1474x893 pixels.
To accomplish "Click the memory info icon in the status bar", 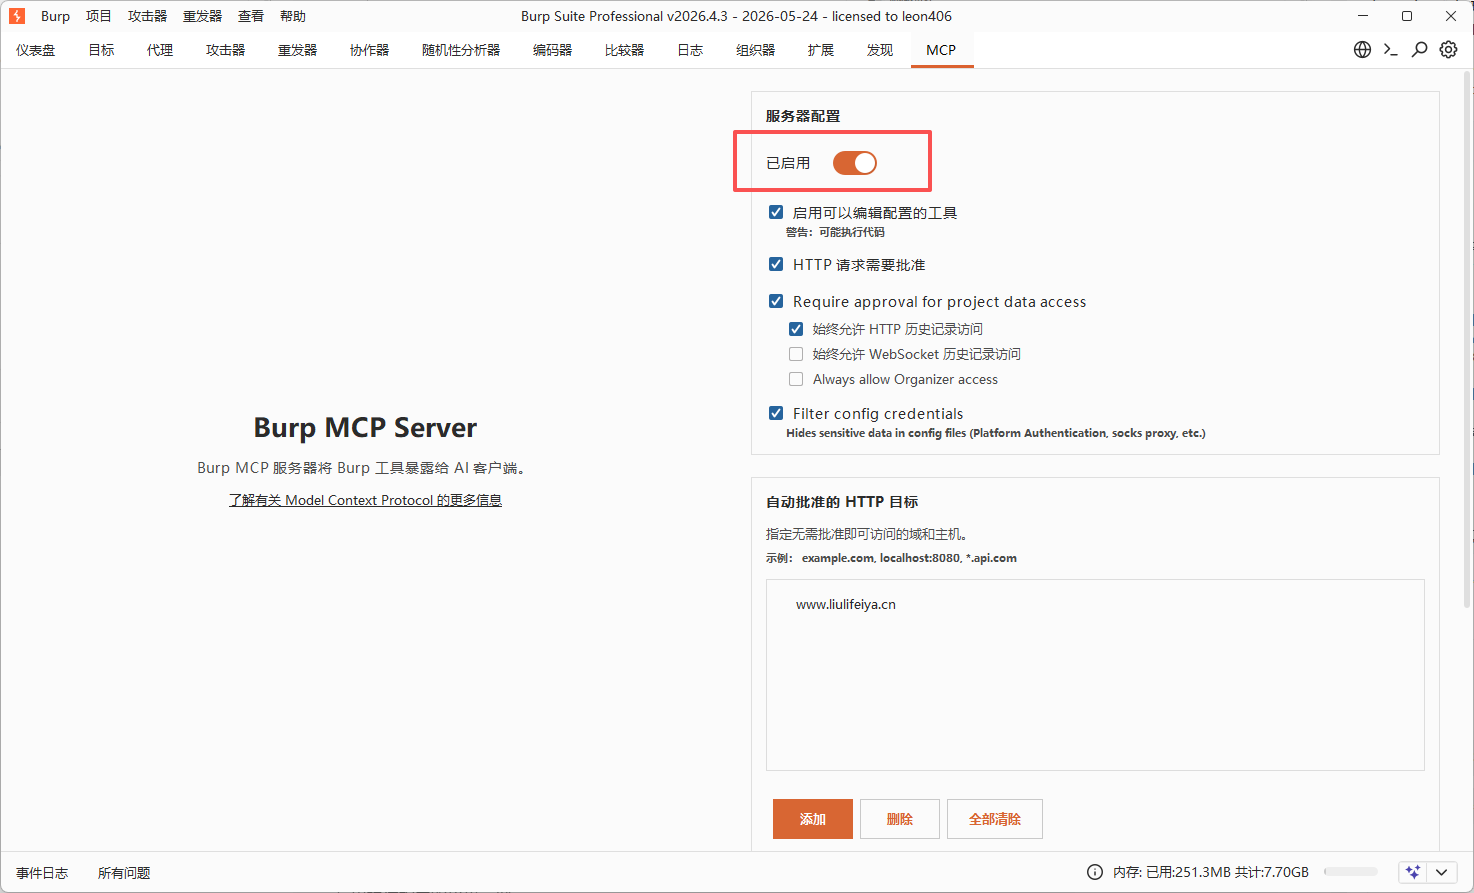I will (x=1095, y=872).
